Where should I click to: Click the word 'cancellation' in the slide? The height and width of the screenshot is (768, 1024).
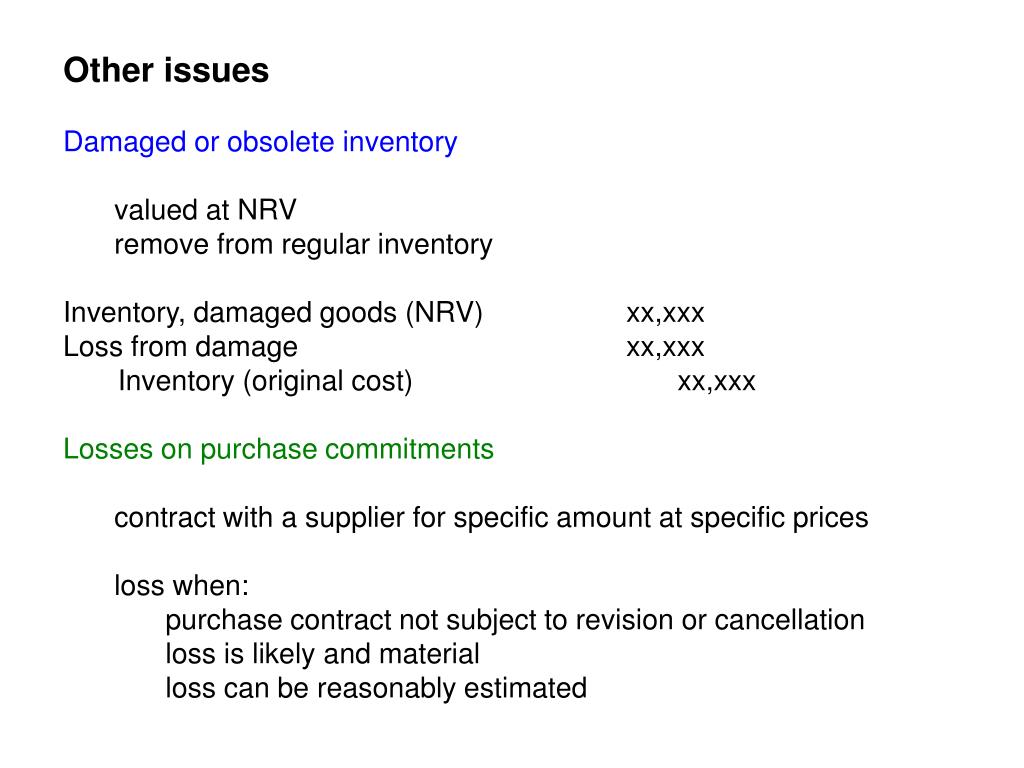(789, 620)
